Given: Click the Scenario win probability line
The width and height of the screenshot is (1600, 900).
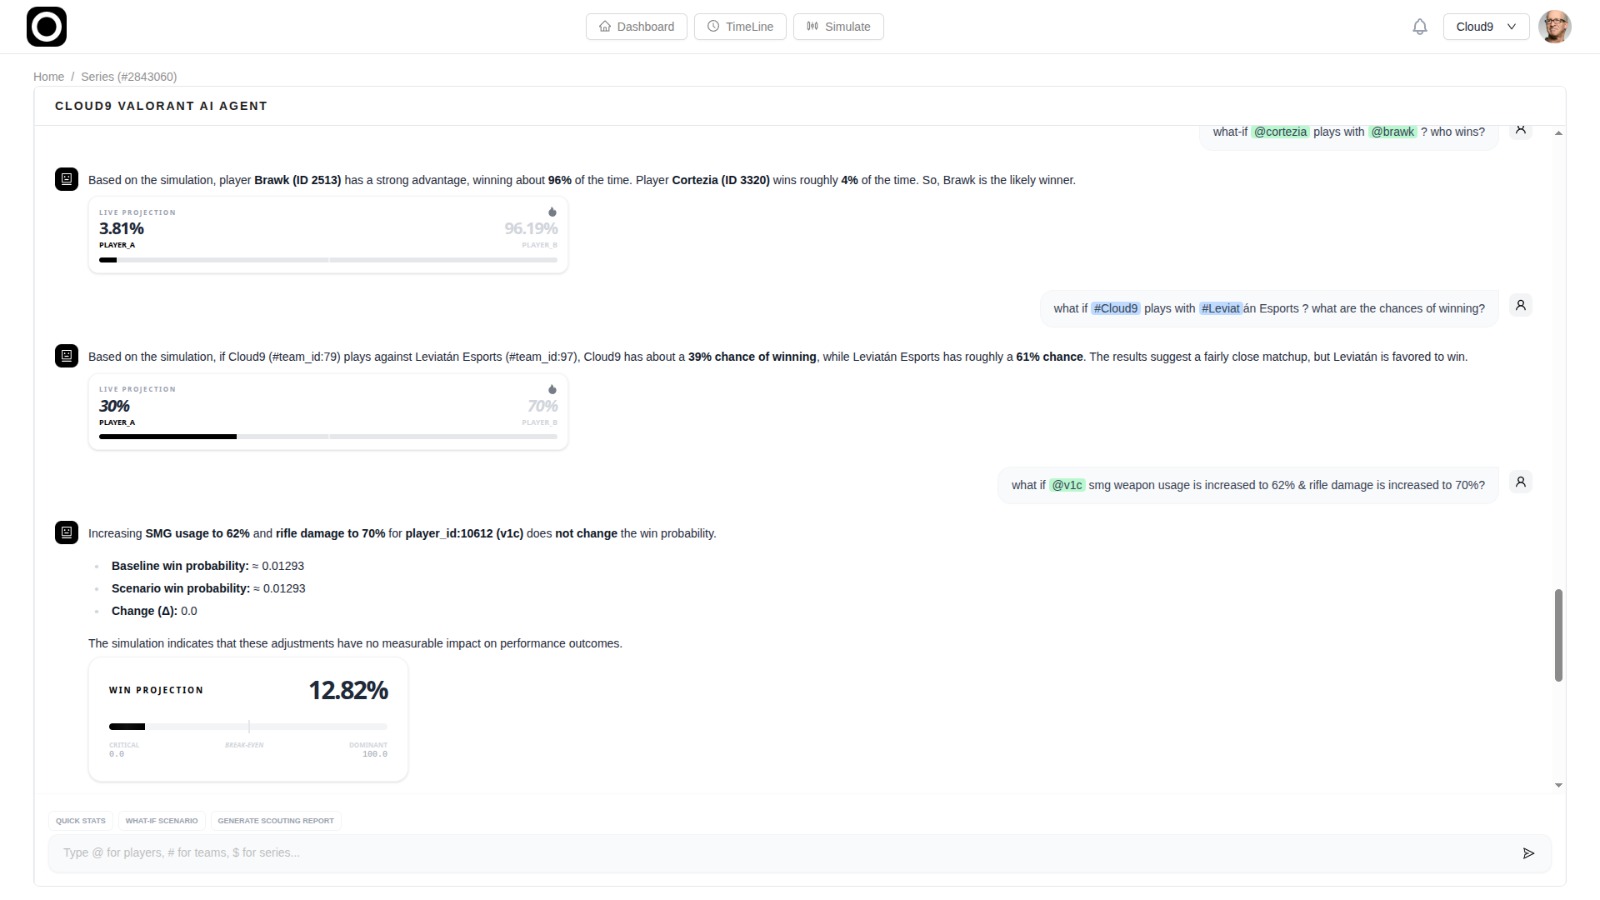Looking at the screenshot, I should [208, 589].
